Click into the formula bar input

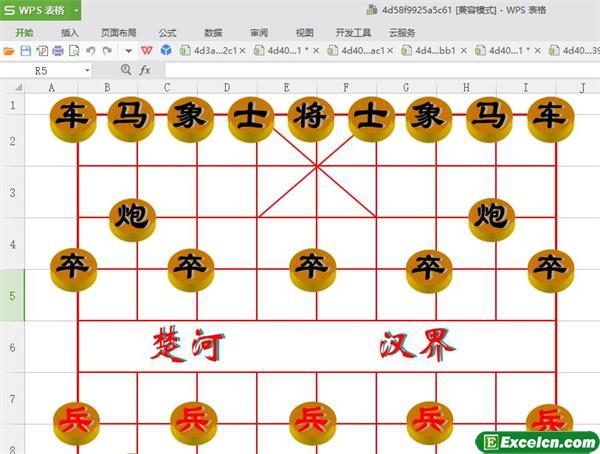pos(382,70)
